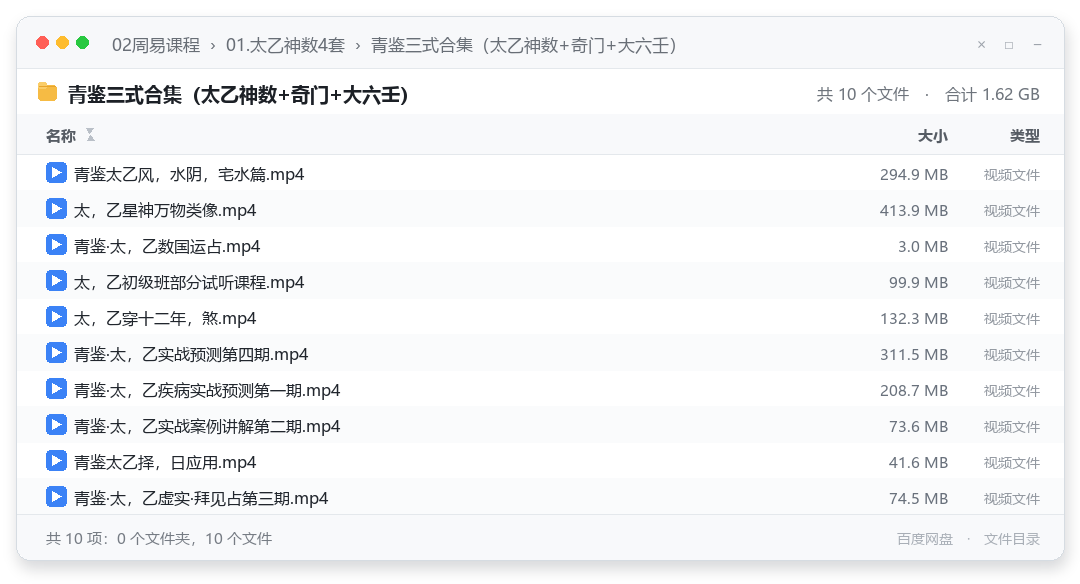Screen dimensions: 1080x584
Task: Navigate to 01.太乙神数4套 breadcrumb folder
Action: pos(285,45)
